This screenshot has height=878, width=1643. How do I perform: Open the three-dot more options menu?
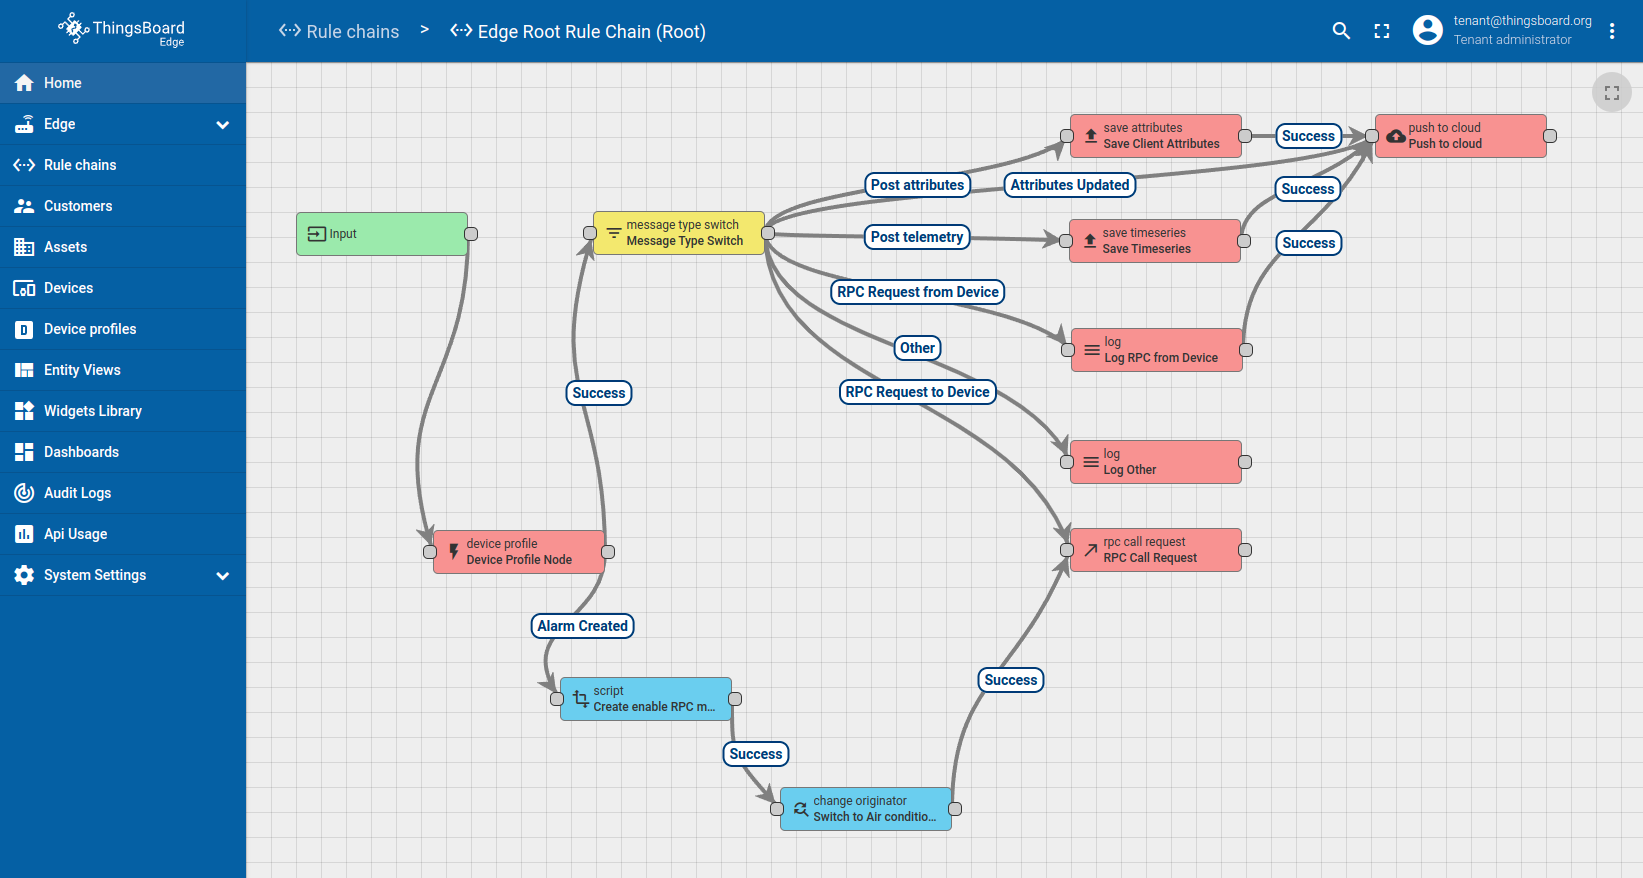[1611, 31]
